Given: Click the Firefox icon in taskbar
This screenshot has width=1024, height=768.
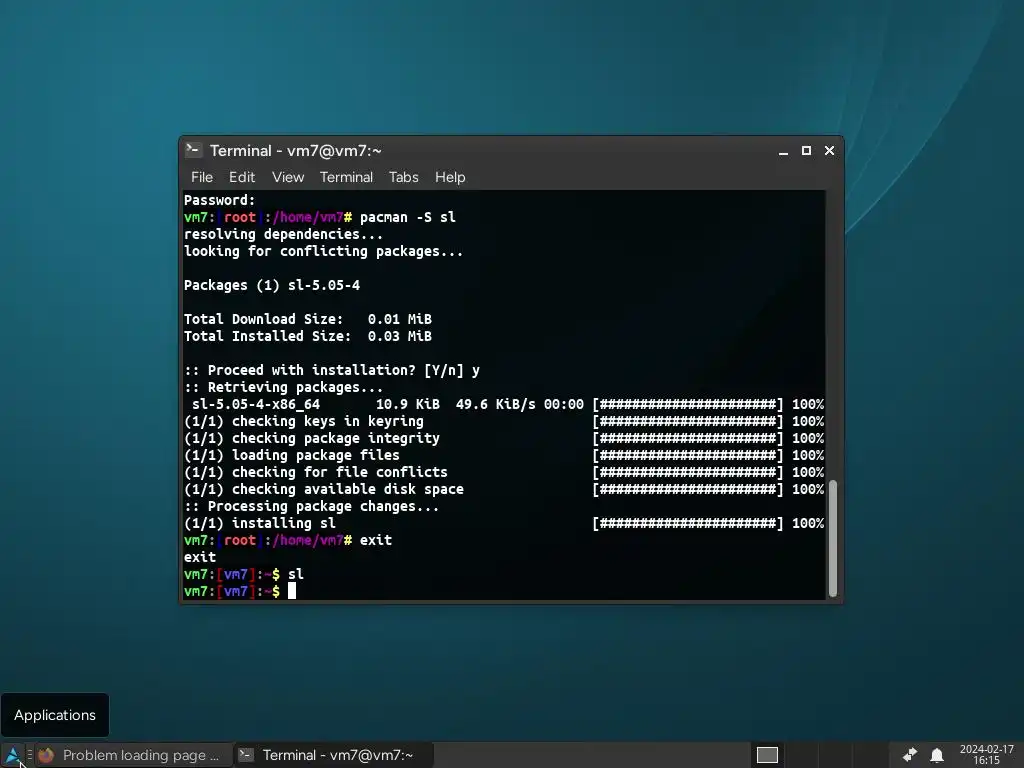Looking at the screenshot, I should [46, 755].
